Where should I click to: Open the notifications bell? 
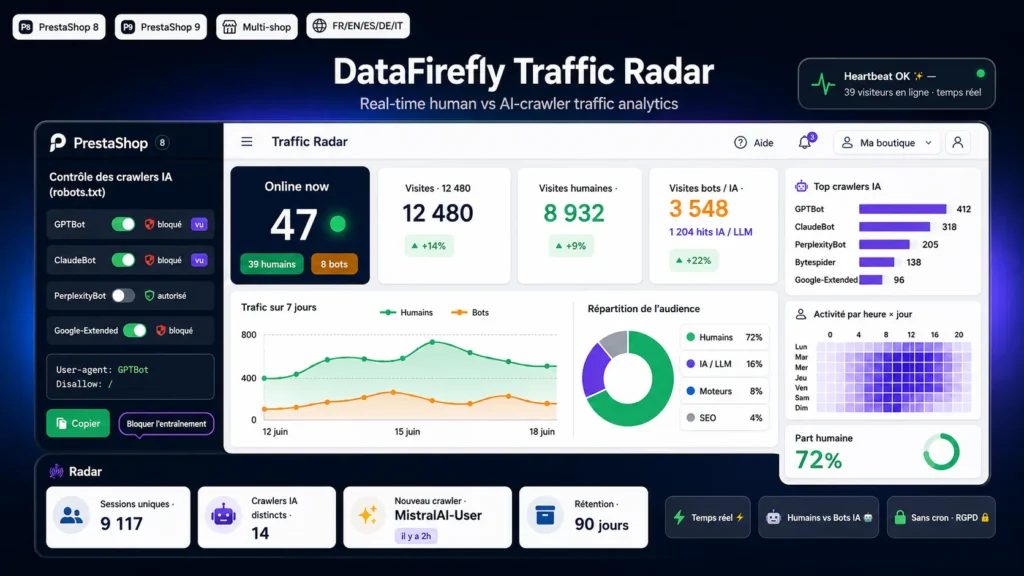click(x=805, y=142)
